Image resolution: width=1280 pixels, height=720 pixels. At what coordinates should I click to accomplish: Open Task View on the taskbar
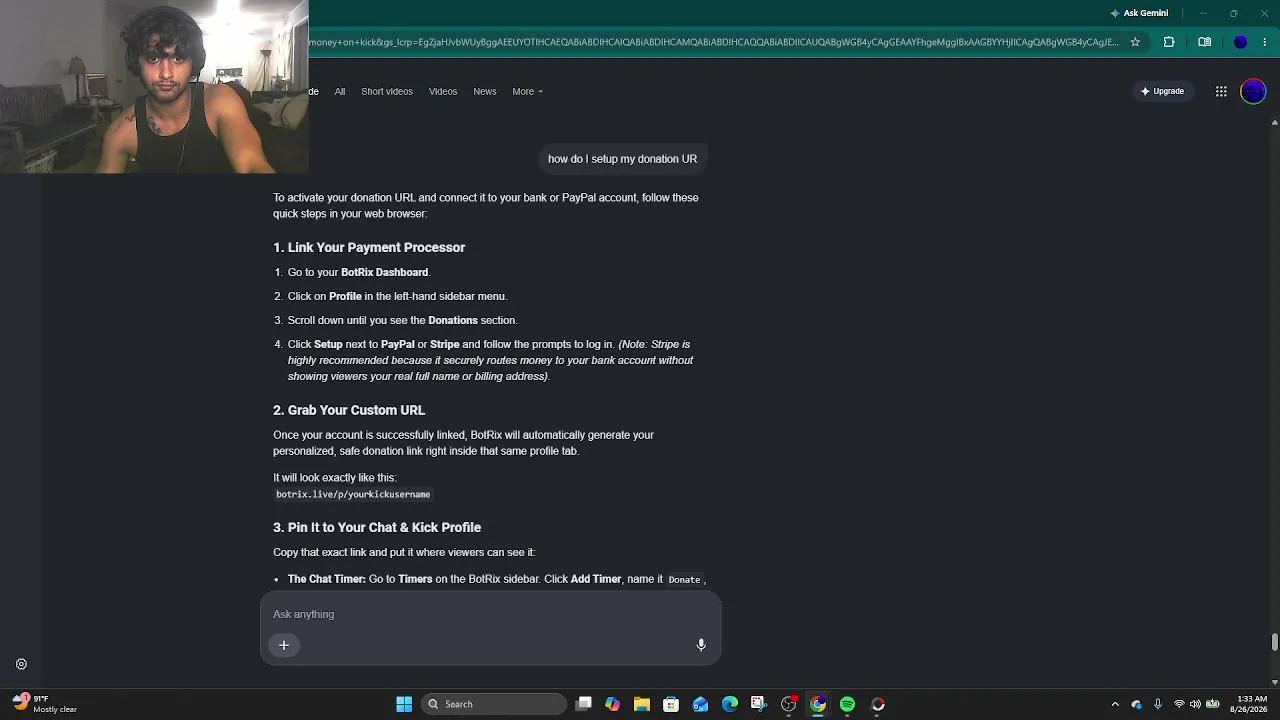(x=584, y=704)
